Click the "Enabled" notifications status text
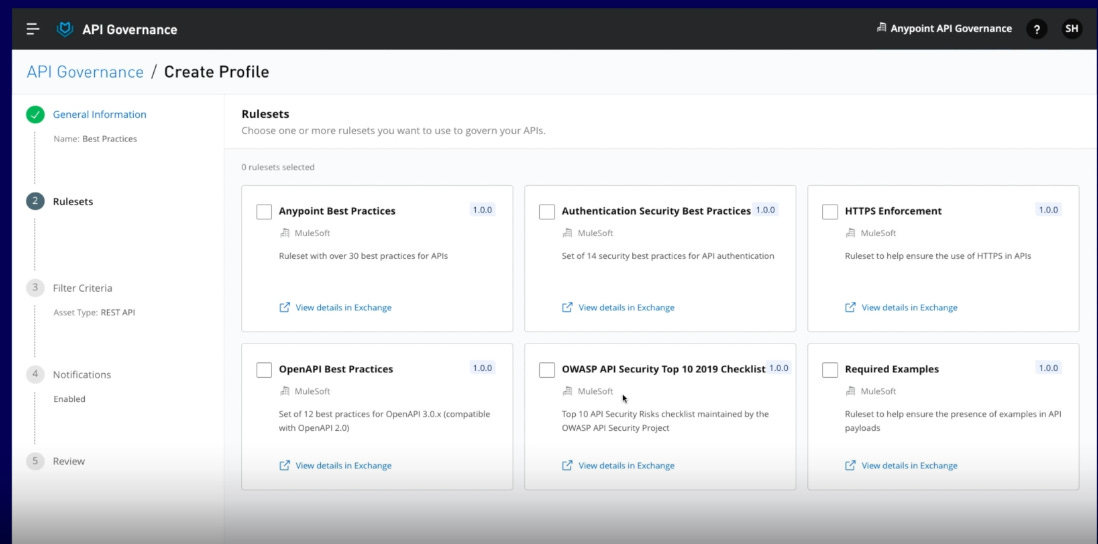This screenshot has height=544, width=1098. point(69,399)
